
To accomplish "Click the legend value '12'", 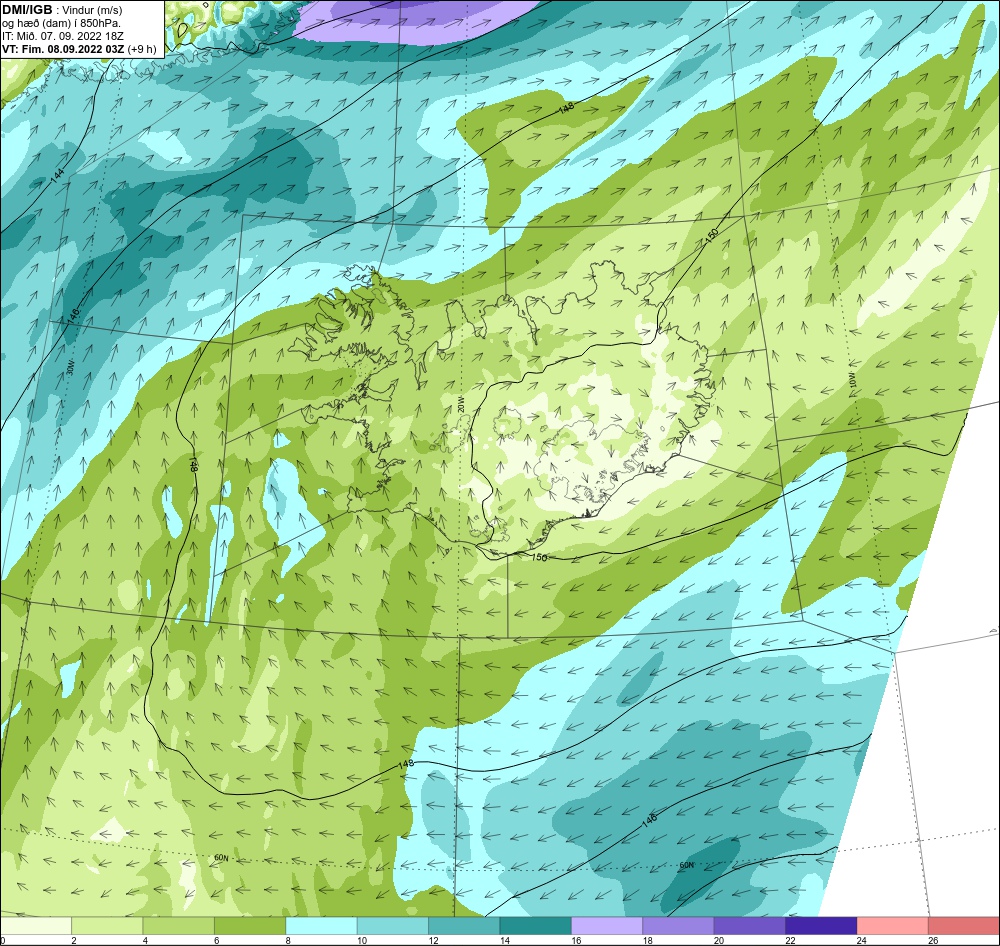I will [x=433, y=940].
